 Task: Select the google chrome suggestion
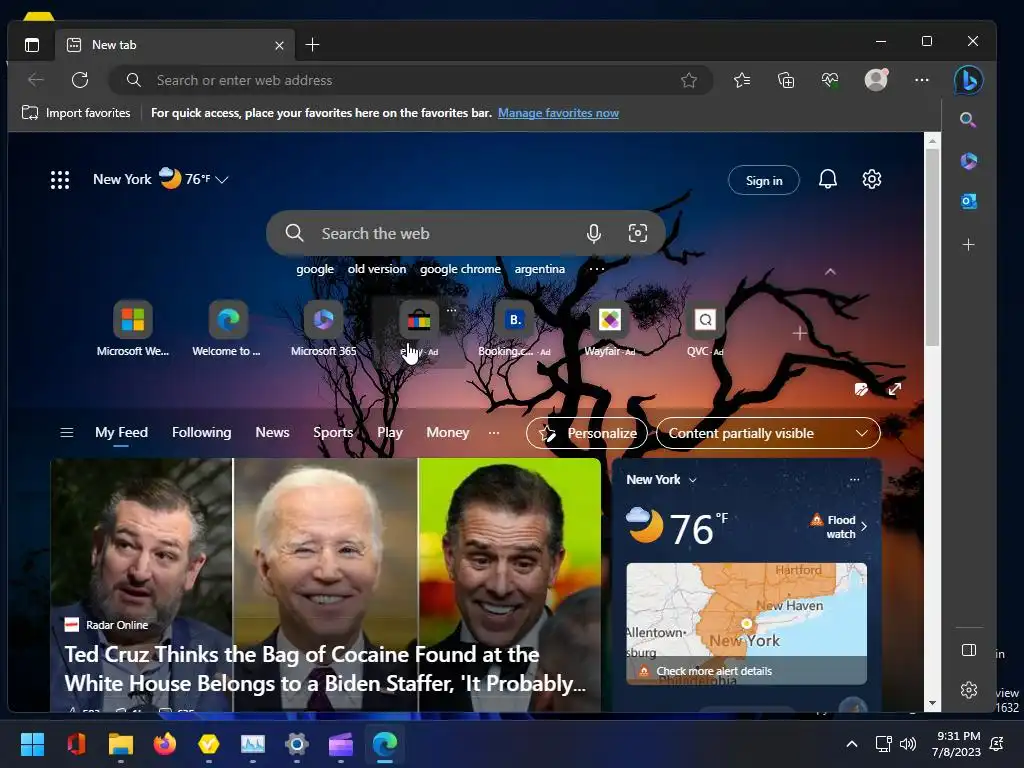[460, 269]
